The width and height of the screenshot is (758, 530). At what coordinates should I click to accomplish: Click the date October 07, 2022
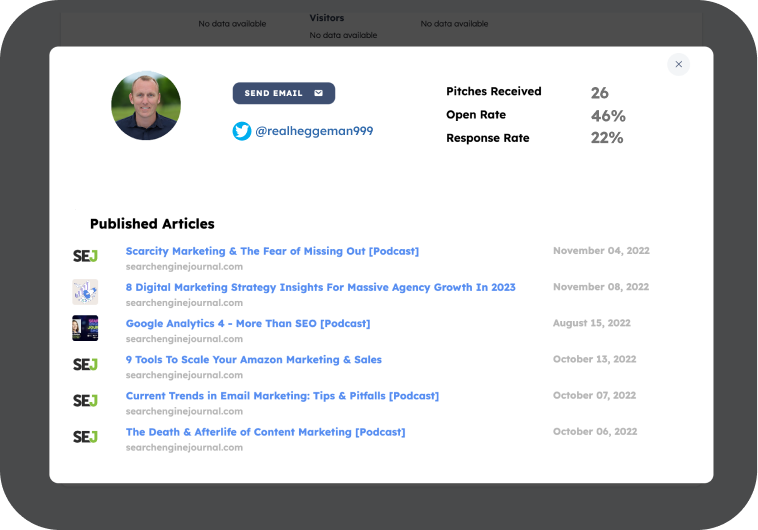coord(595,396)
